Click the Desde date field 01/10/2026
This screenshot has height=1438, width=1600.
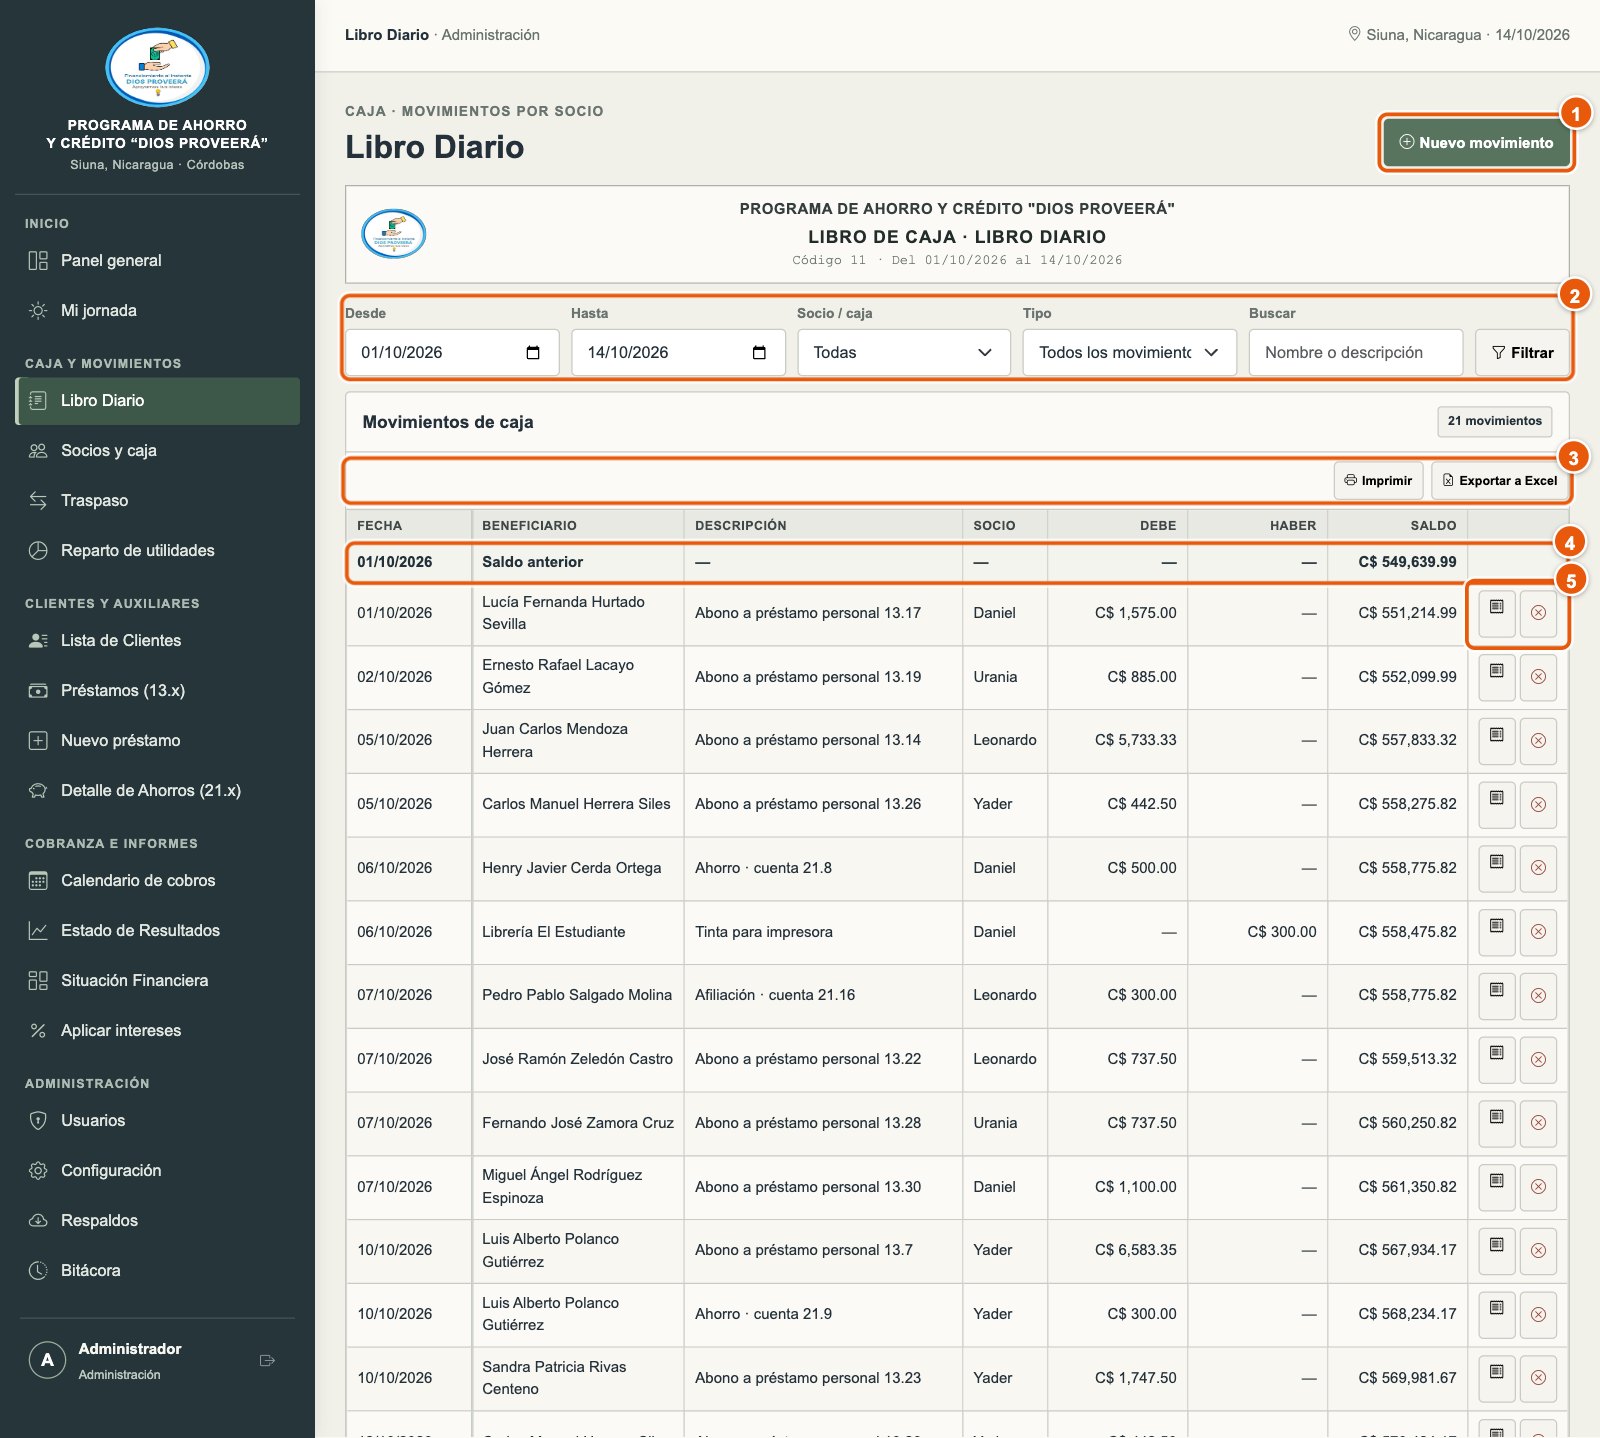[x=452, y=352]
